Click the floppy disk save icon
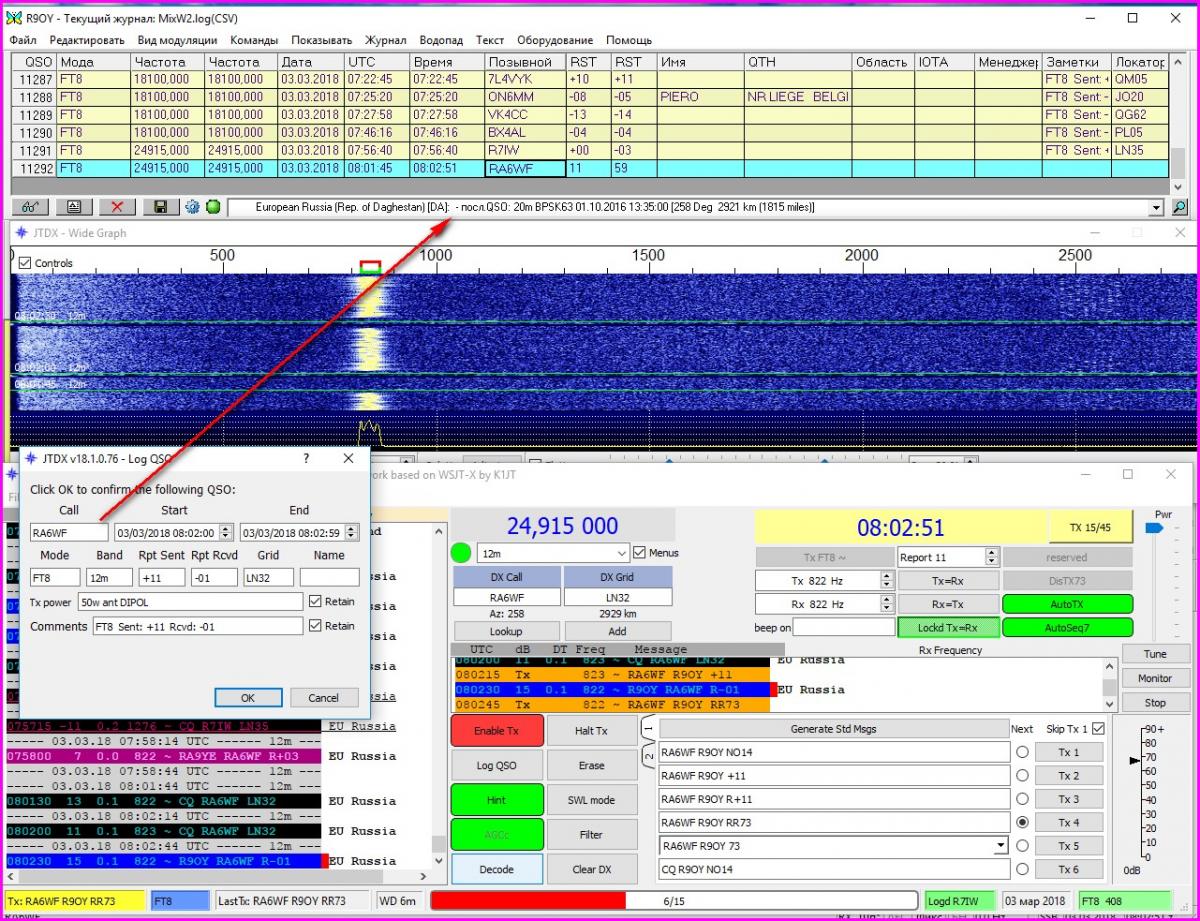This screenshot has width=1200, height=921. coord(160,207)
